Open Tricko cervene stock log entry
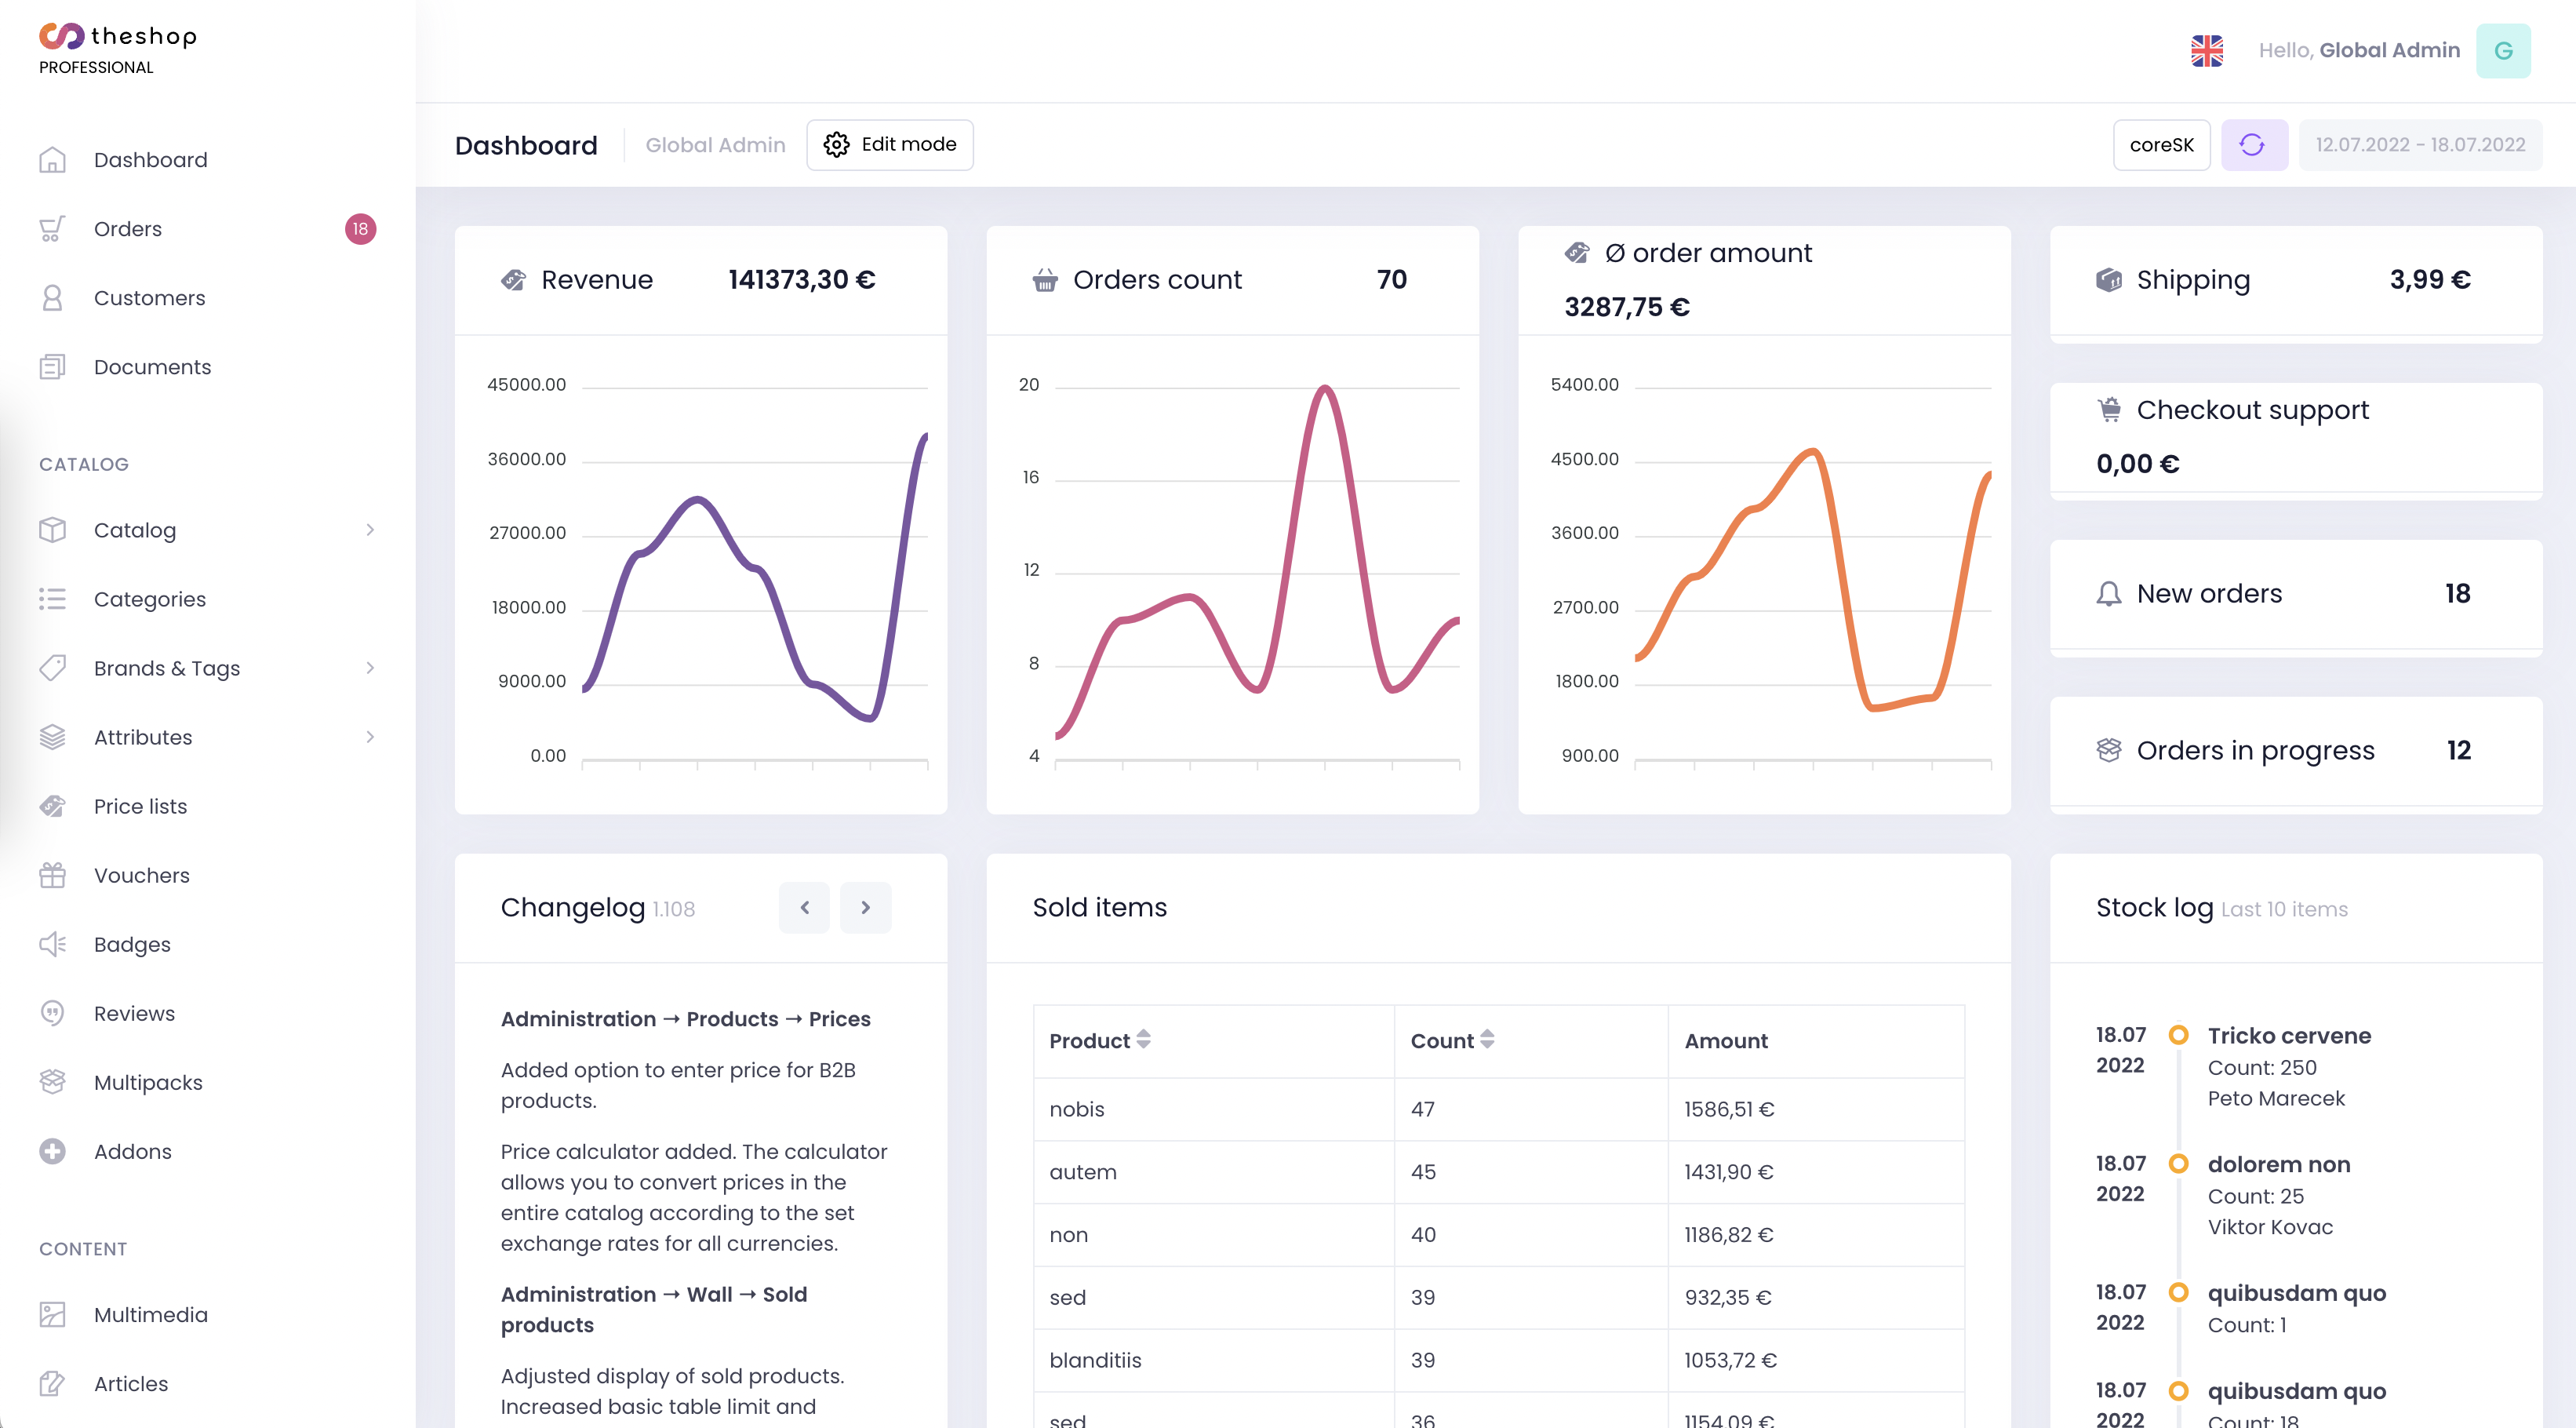 [x=2289, y=1036]
